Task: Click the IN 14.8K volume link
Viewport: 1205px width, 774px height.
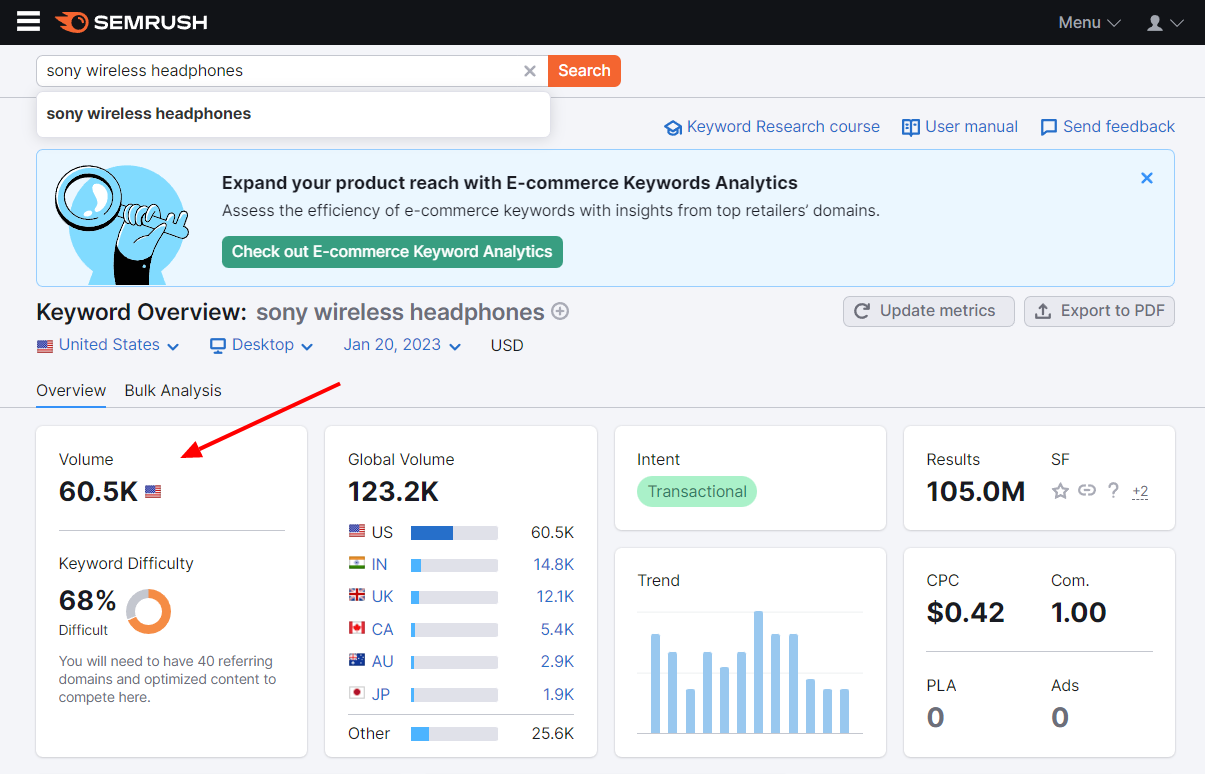Action: coord(553,565)
